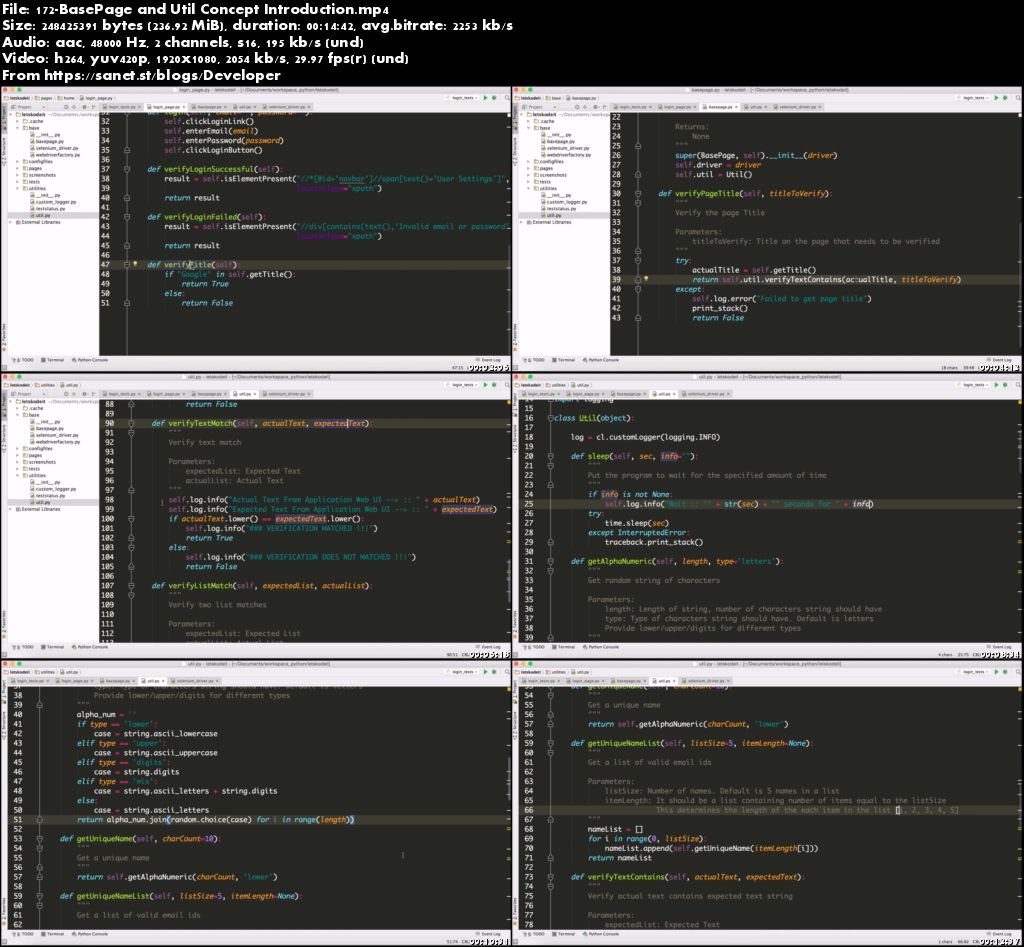Screen dimensions: 1024x947
Task: Click Run icon in login_page.py frame
Action: 485,97
